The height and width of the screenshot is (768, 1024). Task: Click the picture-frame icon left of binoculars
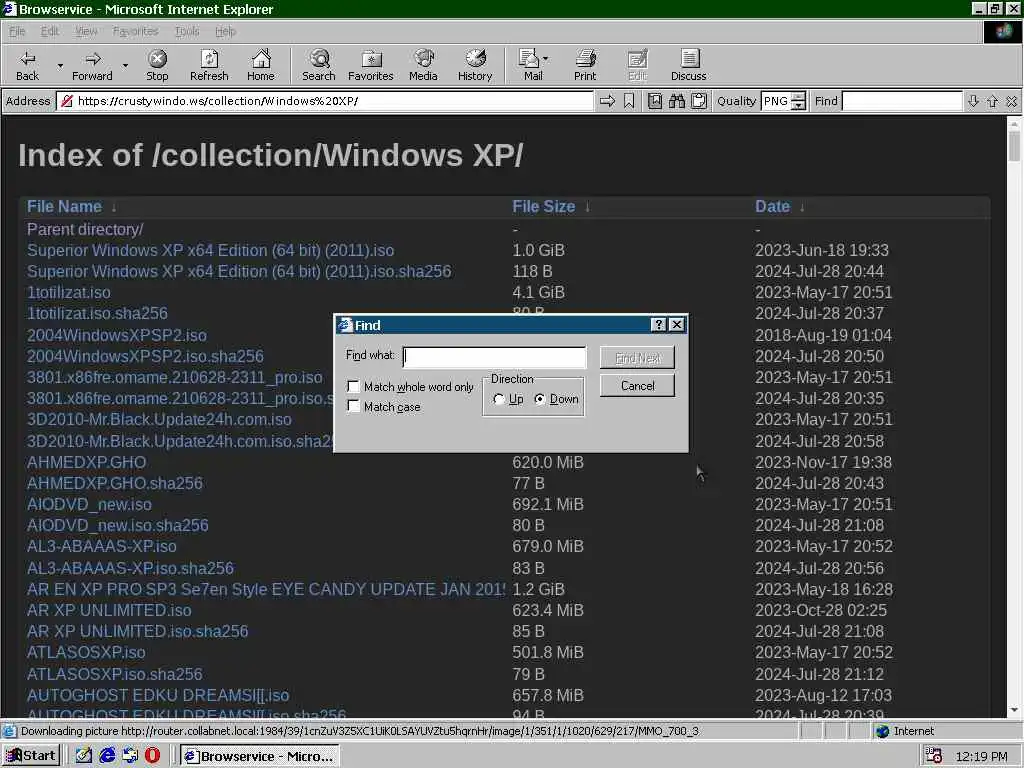(654, 101)
